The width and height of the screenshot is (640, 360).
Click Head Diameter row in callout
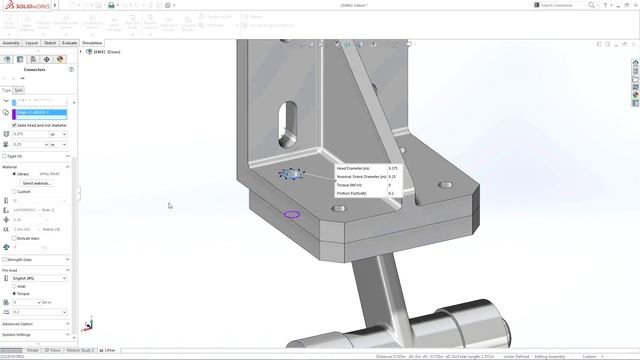pyautogui.click(x=368, y=168)
